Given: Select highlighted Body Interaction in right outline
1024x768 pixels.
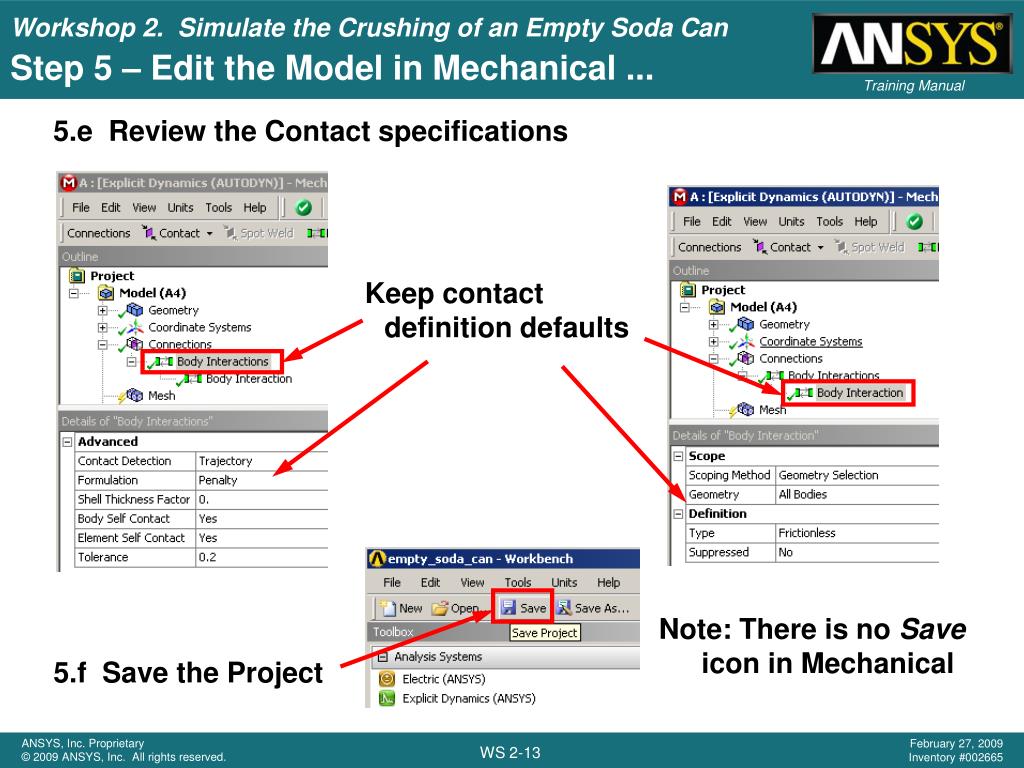Looking at the screenshot, I should coord(859,392).
